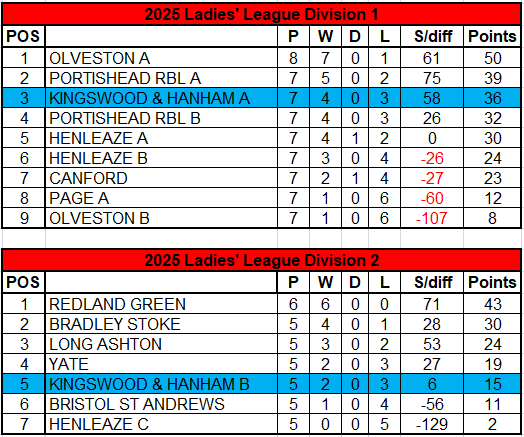Click LONG ASHTON team name cell
The height and width of the screenshot is (437, 524).
pos(161,344)
